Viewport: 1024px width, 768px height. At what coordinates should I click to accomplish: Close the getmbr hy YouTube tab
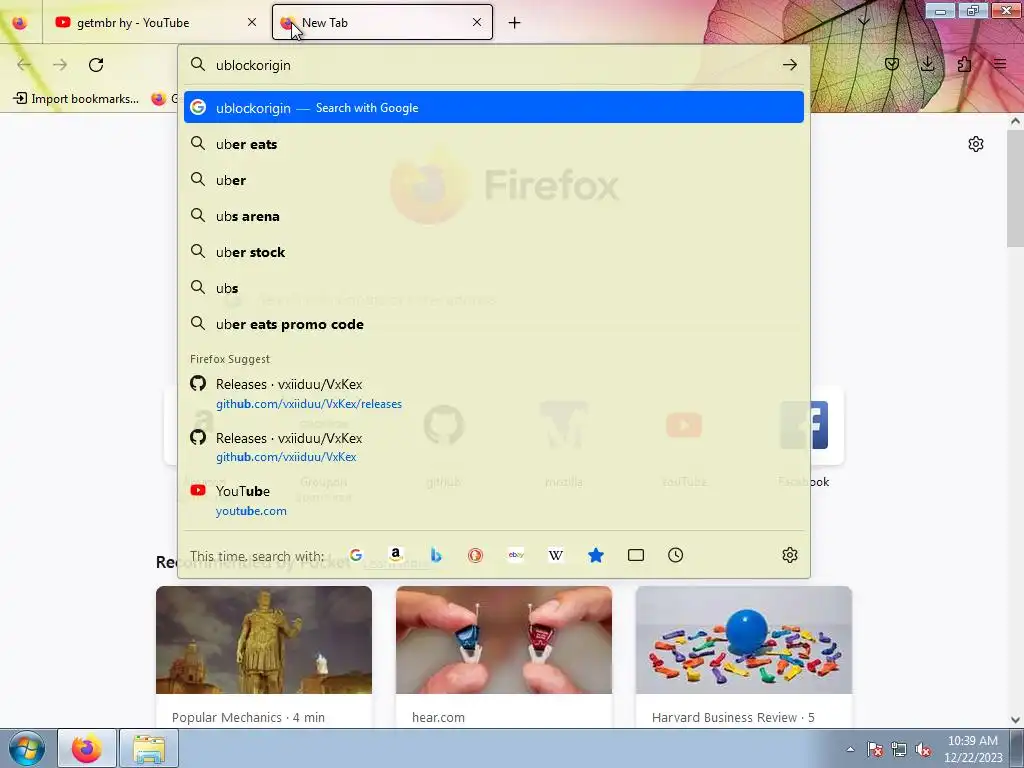tap(252, 22)
